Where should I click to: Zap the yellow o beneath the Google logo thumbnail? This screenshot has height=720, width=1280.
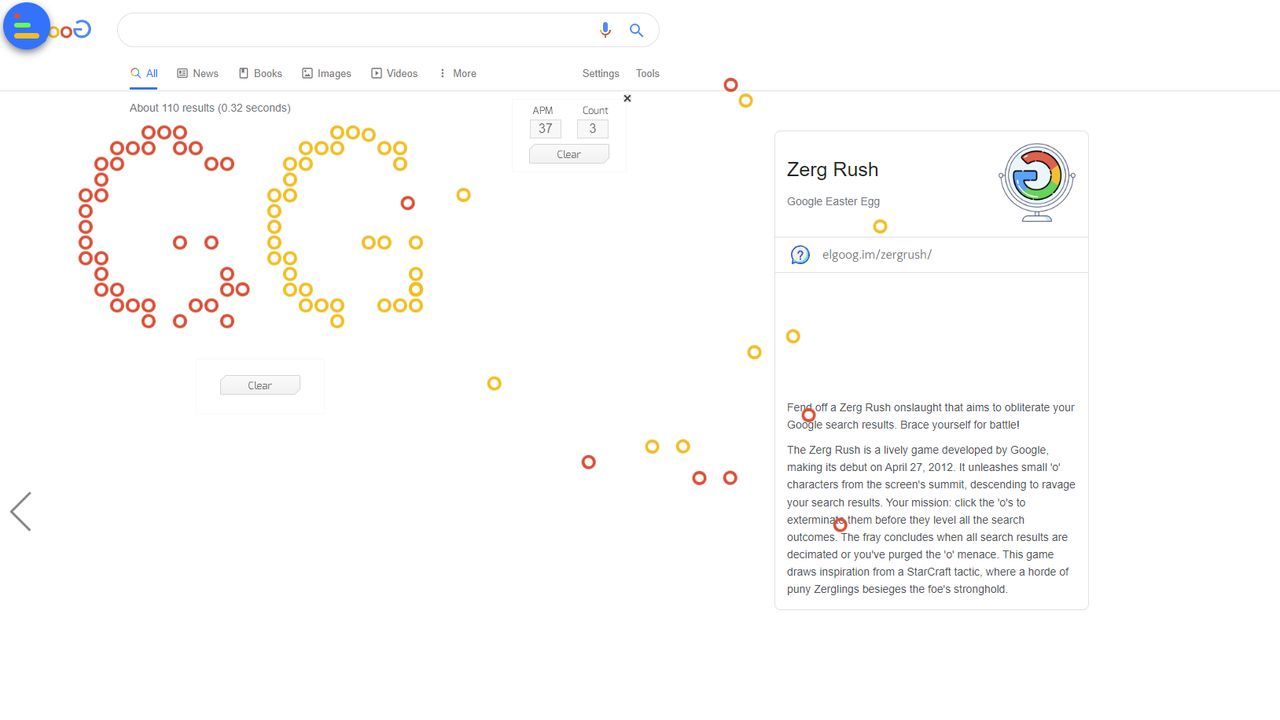[x=880, y=227]
